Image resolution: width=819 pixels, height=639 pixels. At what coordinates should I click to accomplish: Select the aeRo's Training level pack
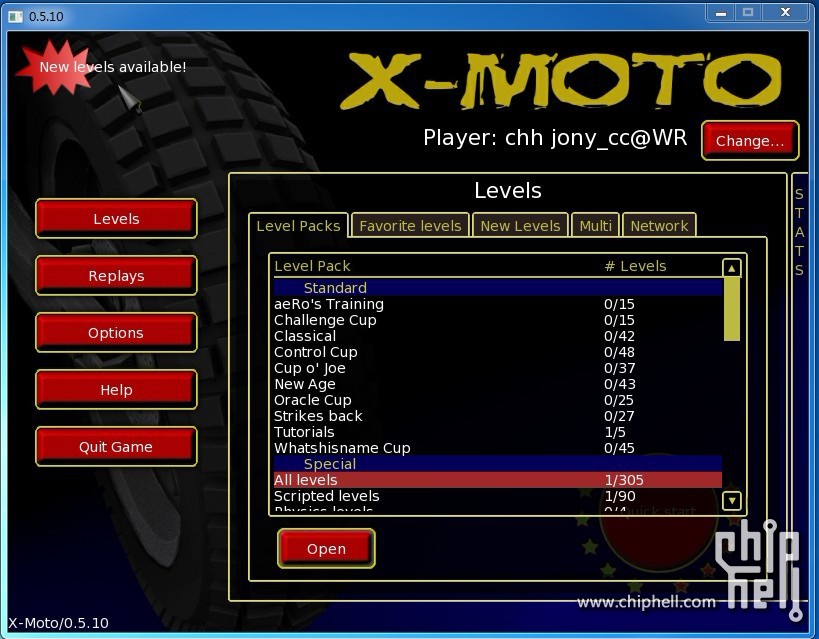pyautogui.click(x=498, y=304)
